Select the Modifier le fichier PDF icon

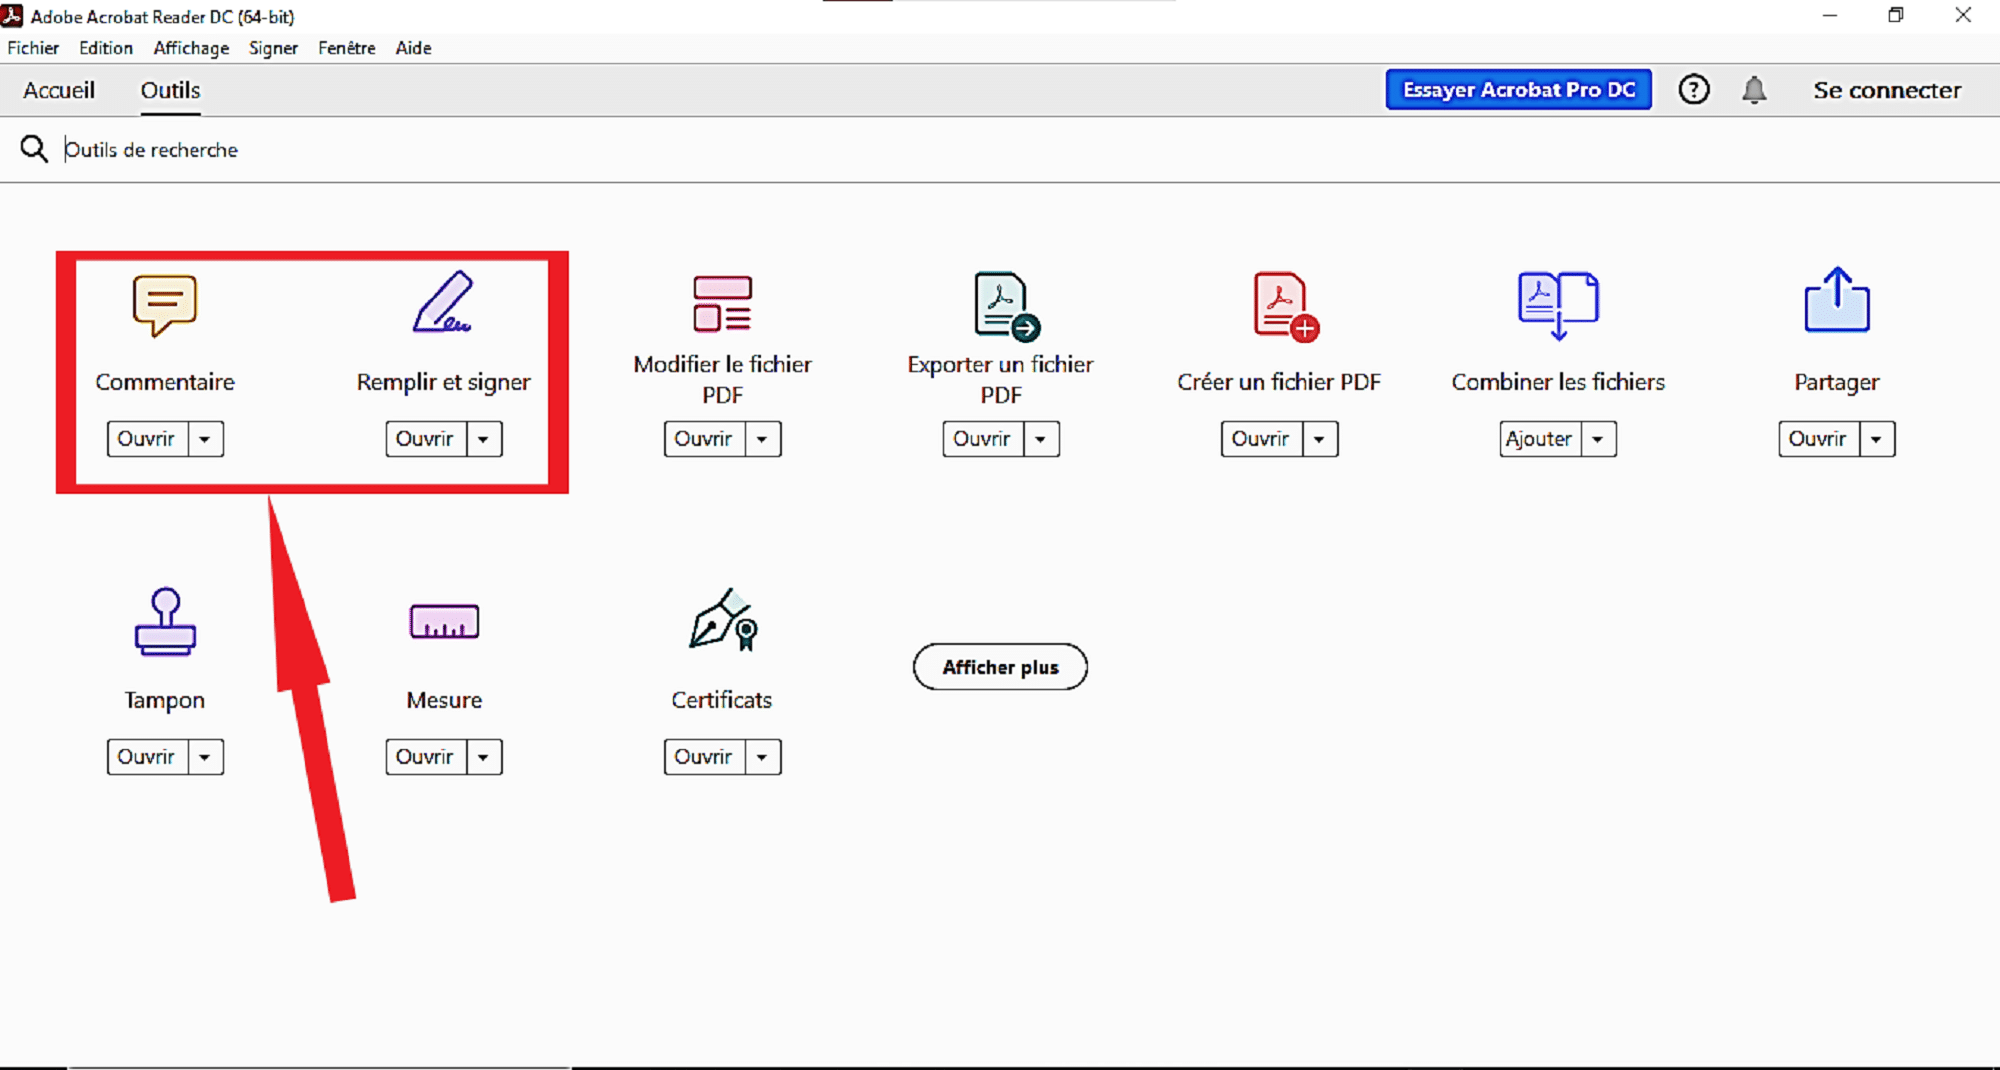(x=722, y=304)
